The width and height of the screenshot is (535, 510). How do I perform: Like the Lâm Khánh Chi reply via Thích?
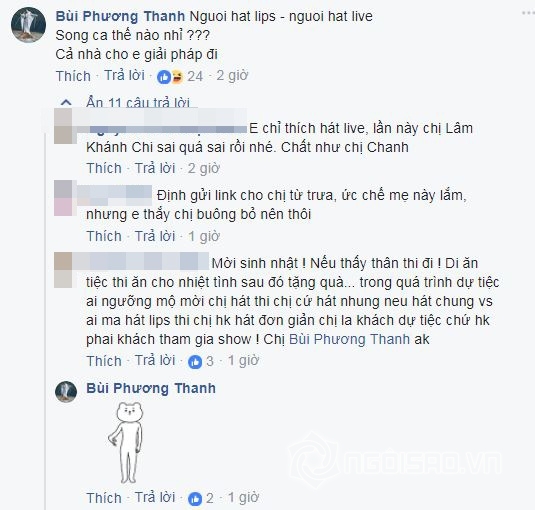104,168
